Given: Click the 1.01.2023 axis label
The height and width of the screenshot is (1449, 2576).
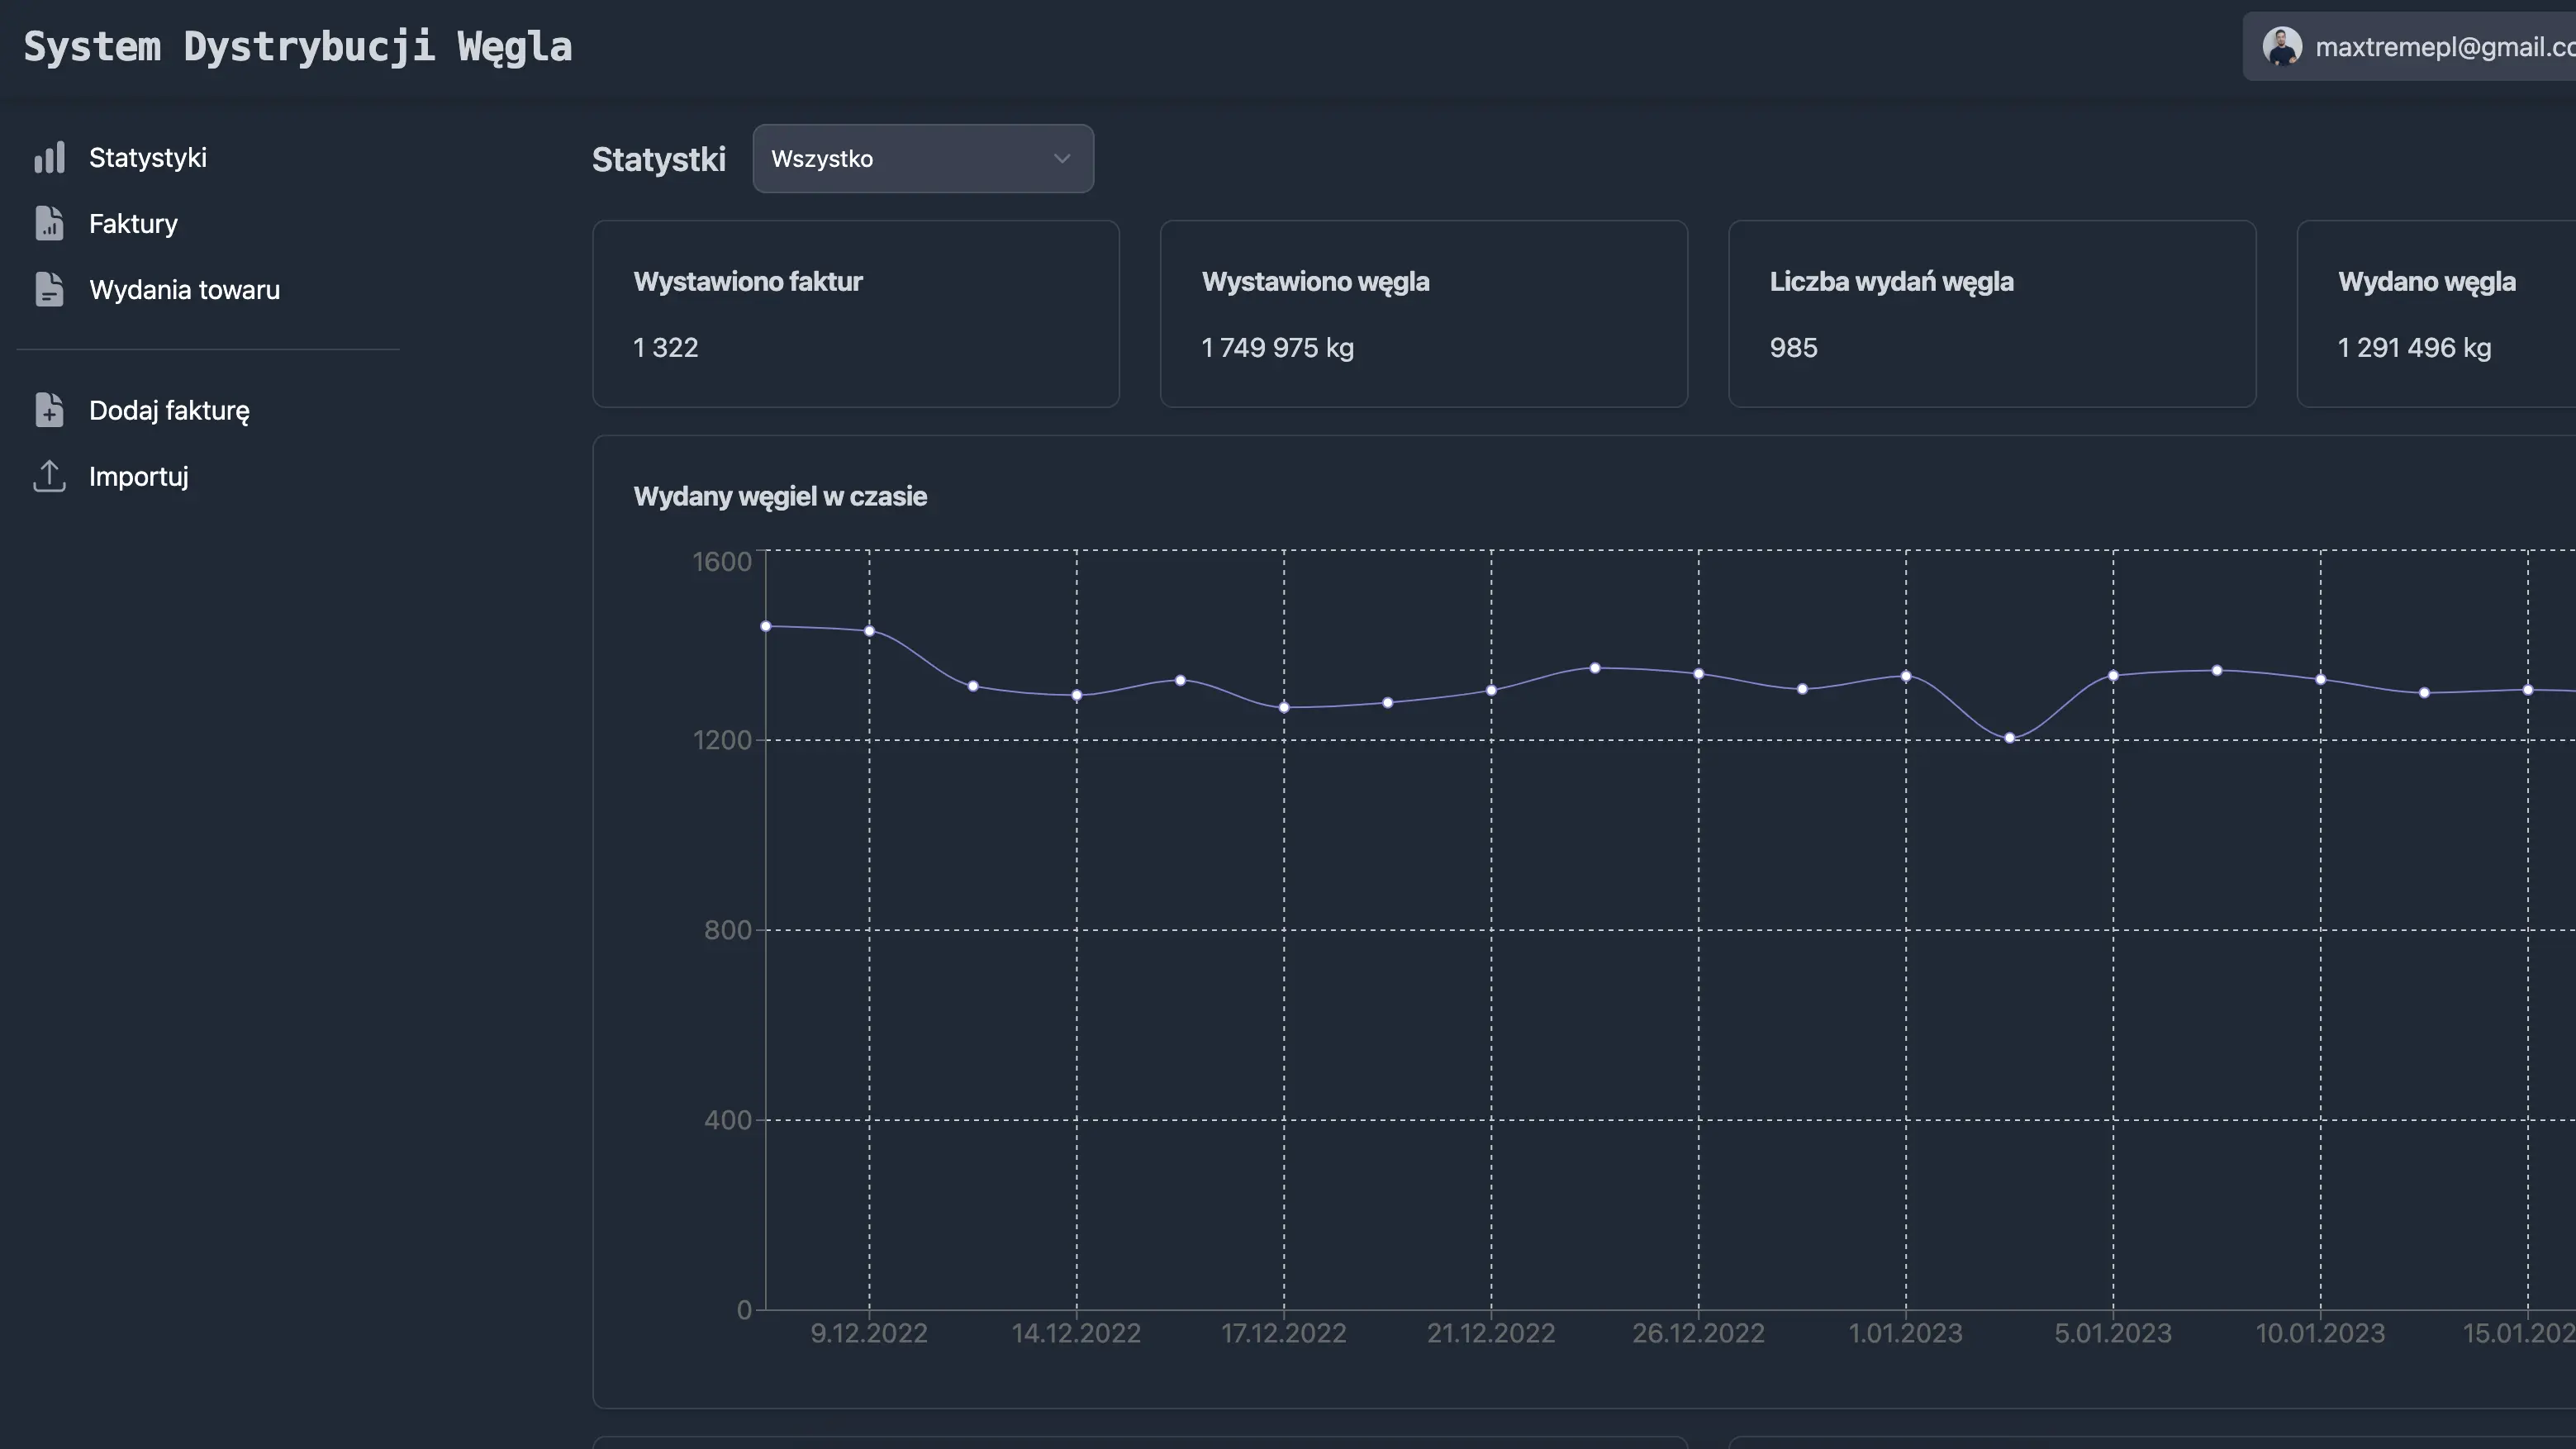Looking at the screenshot, I should (x=1905, y=1333).
